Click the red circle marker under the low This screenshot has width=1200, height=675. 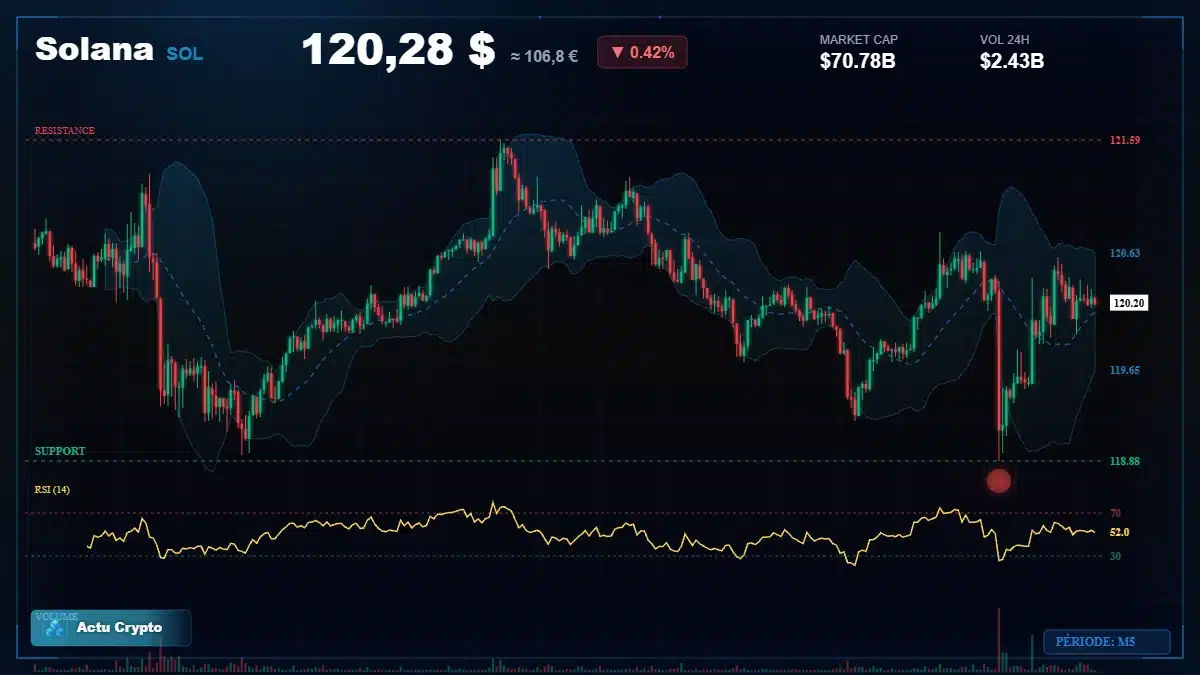click(x=999, y=481)
